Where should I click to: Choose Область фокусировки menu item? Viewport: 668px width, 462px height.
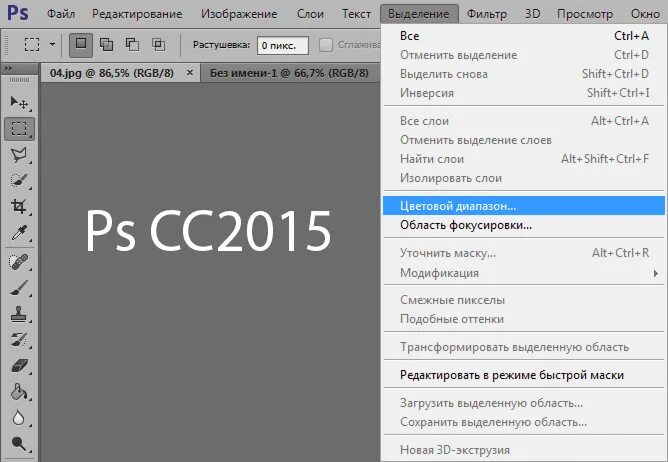point(524,225)
